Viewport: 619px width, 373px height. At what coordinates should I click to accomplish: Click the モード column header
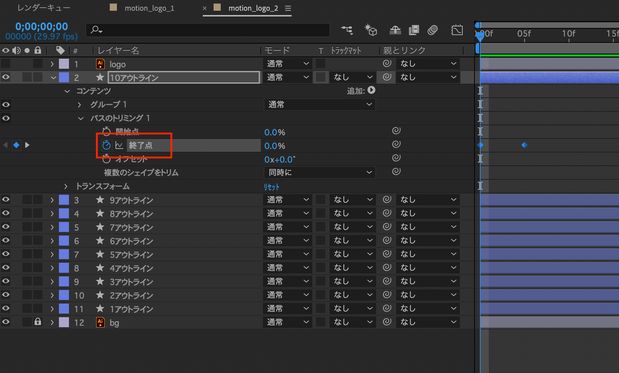(x=277, y=51)
